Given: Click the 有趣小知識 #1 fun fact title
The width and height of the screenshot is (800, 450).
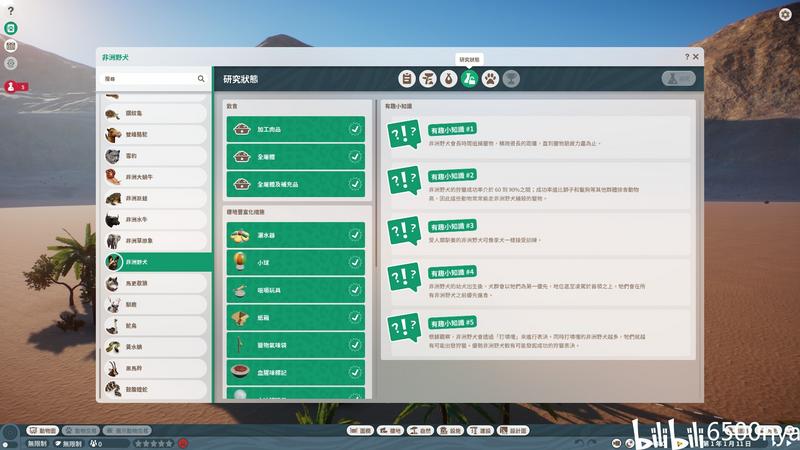Looking at the screenshot, I should [x=452, y=130].
